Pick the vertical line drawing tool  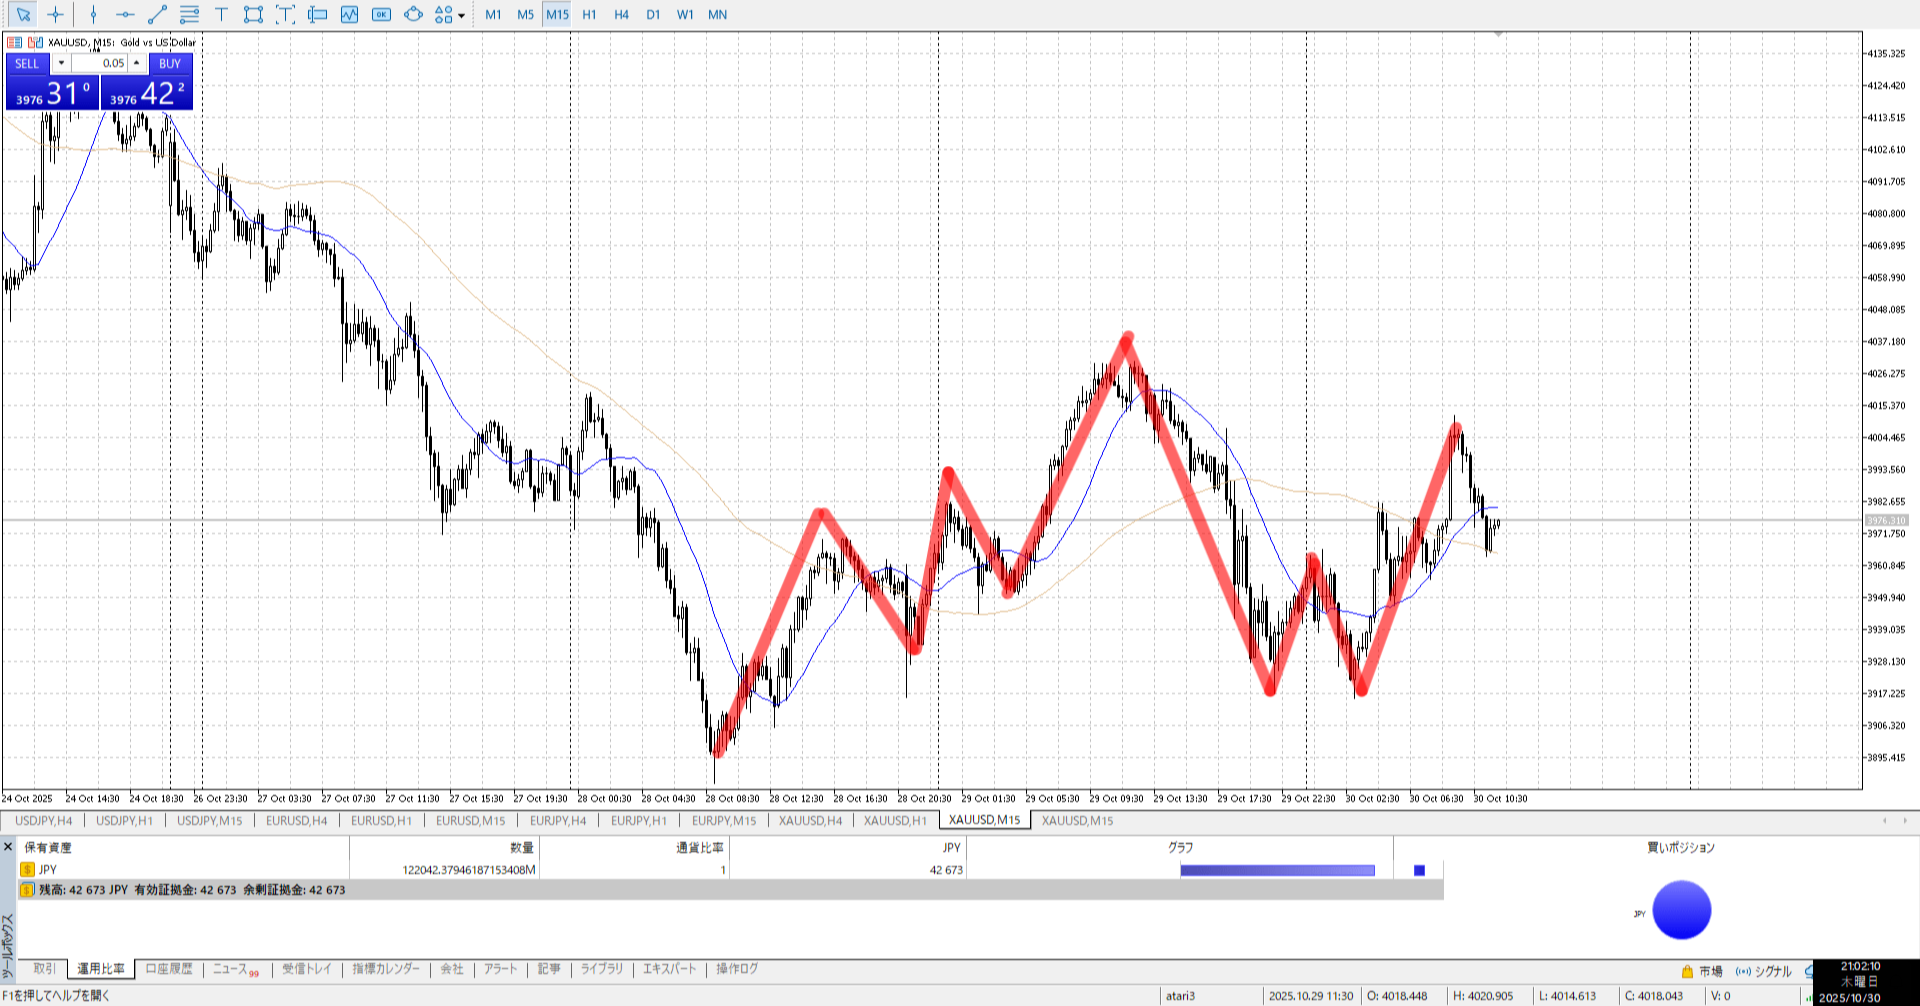pos(93,14)
